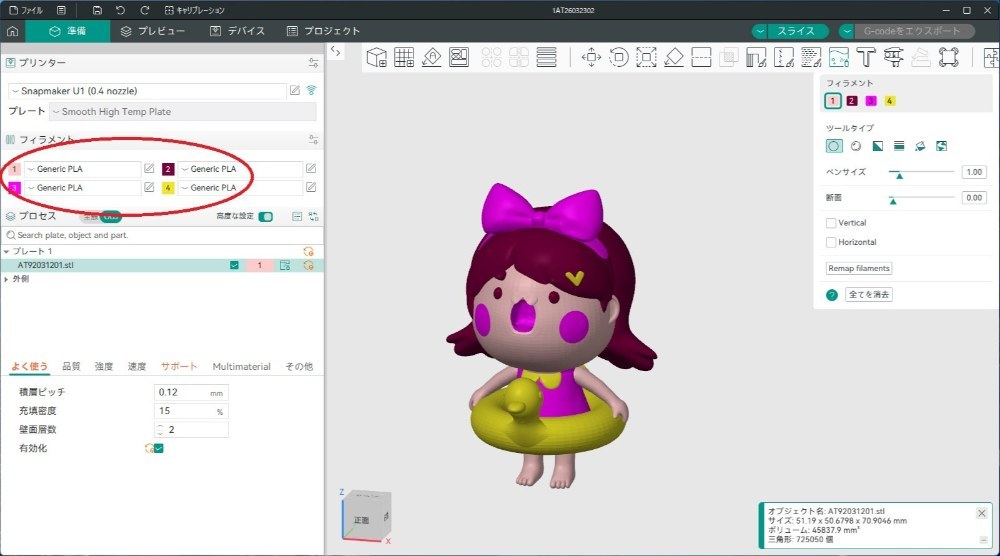
Task: Toggle the process global/object switch
Action: pos(101,217)
